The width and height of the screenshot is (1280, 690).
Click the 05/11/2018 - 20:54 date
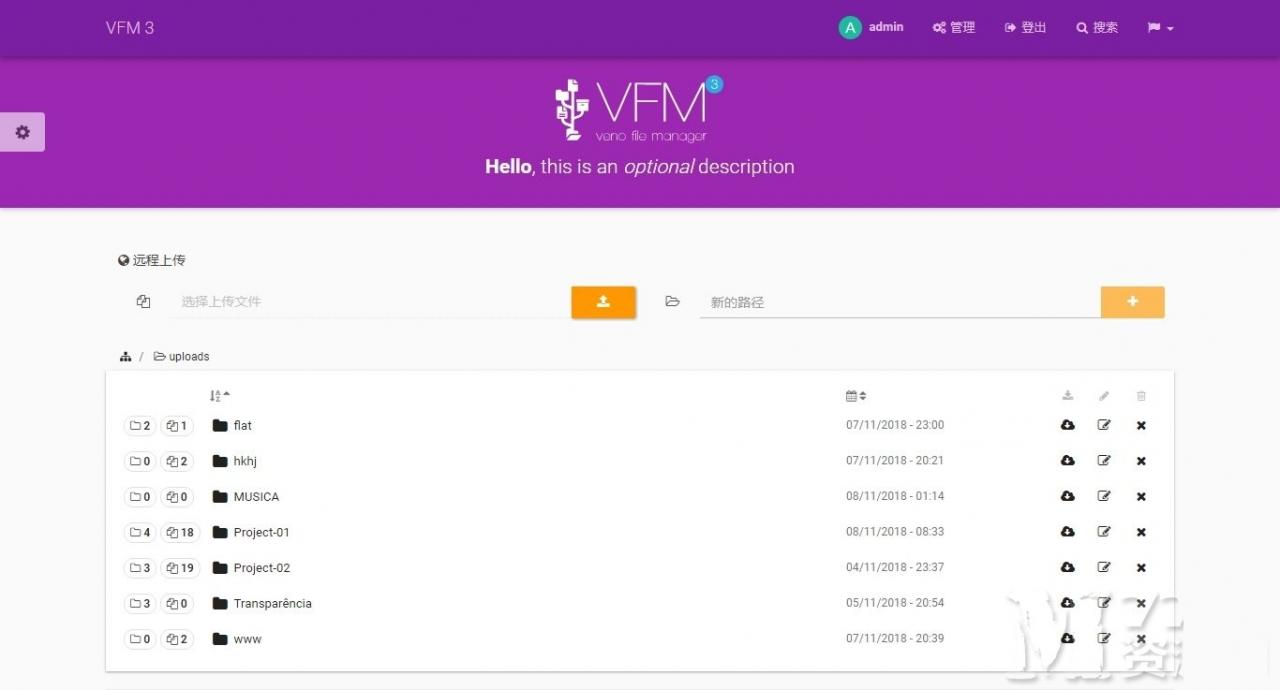pos(895,603)
